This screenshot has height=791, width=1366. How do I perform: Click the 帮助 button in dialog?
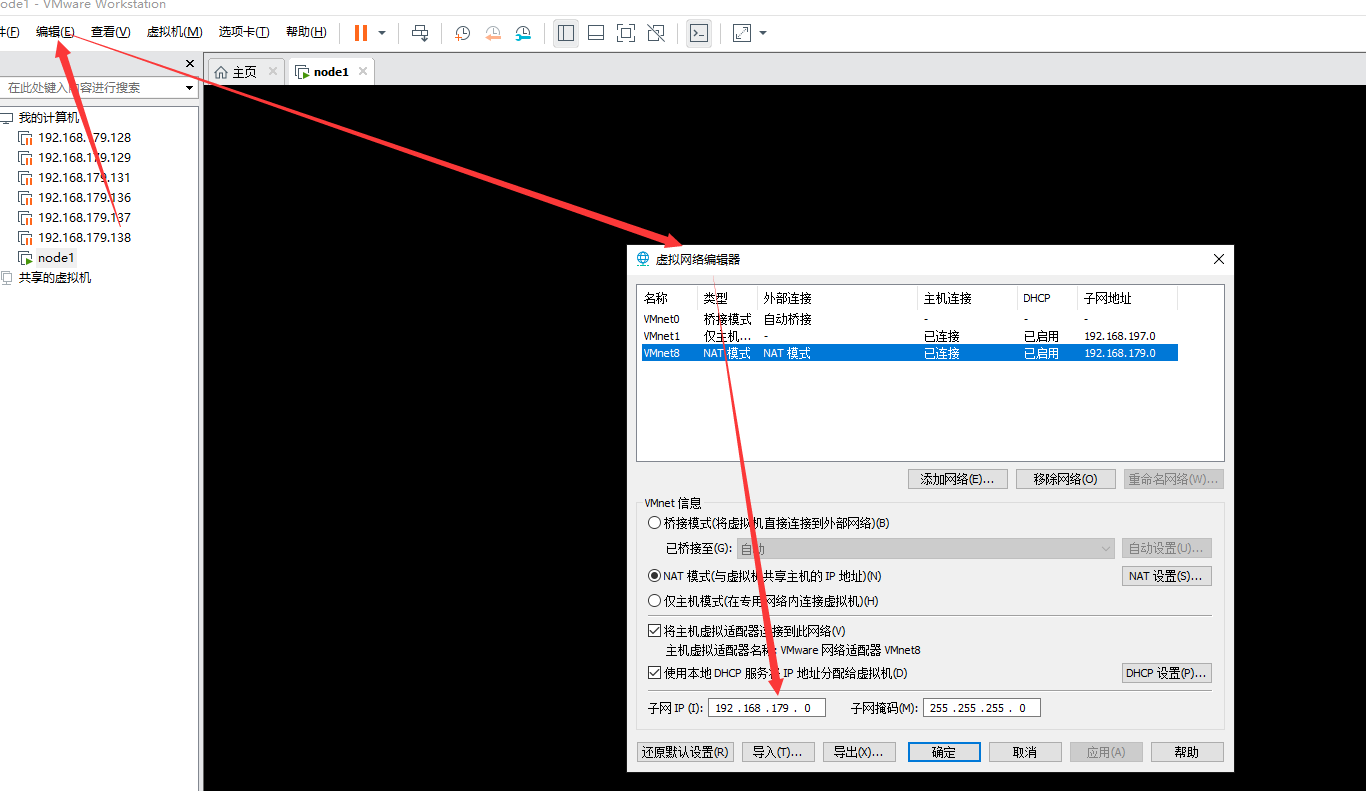click(x=1187, y=752)
